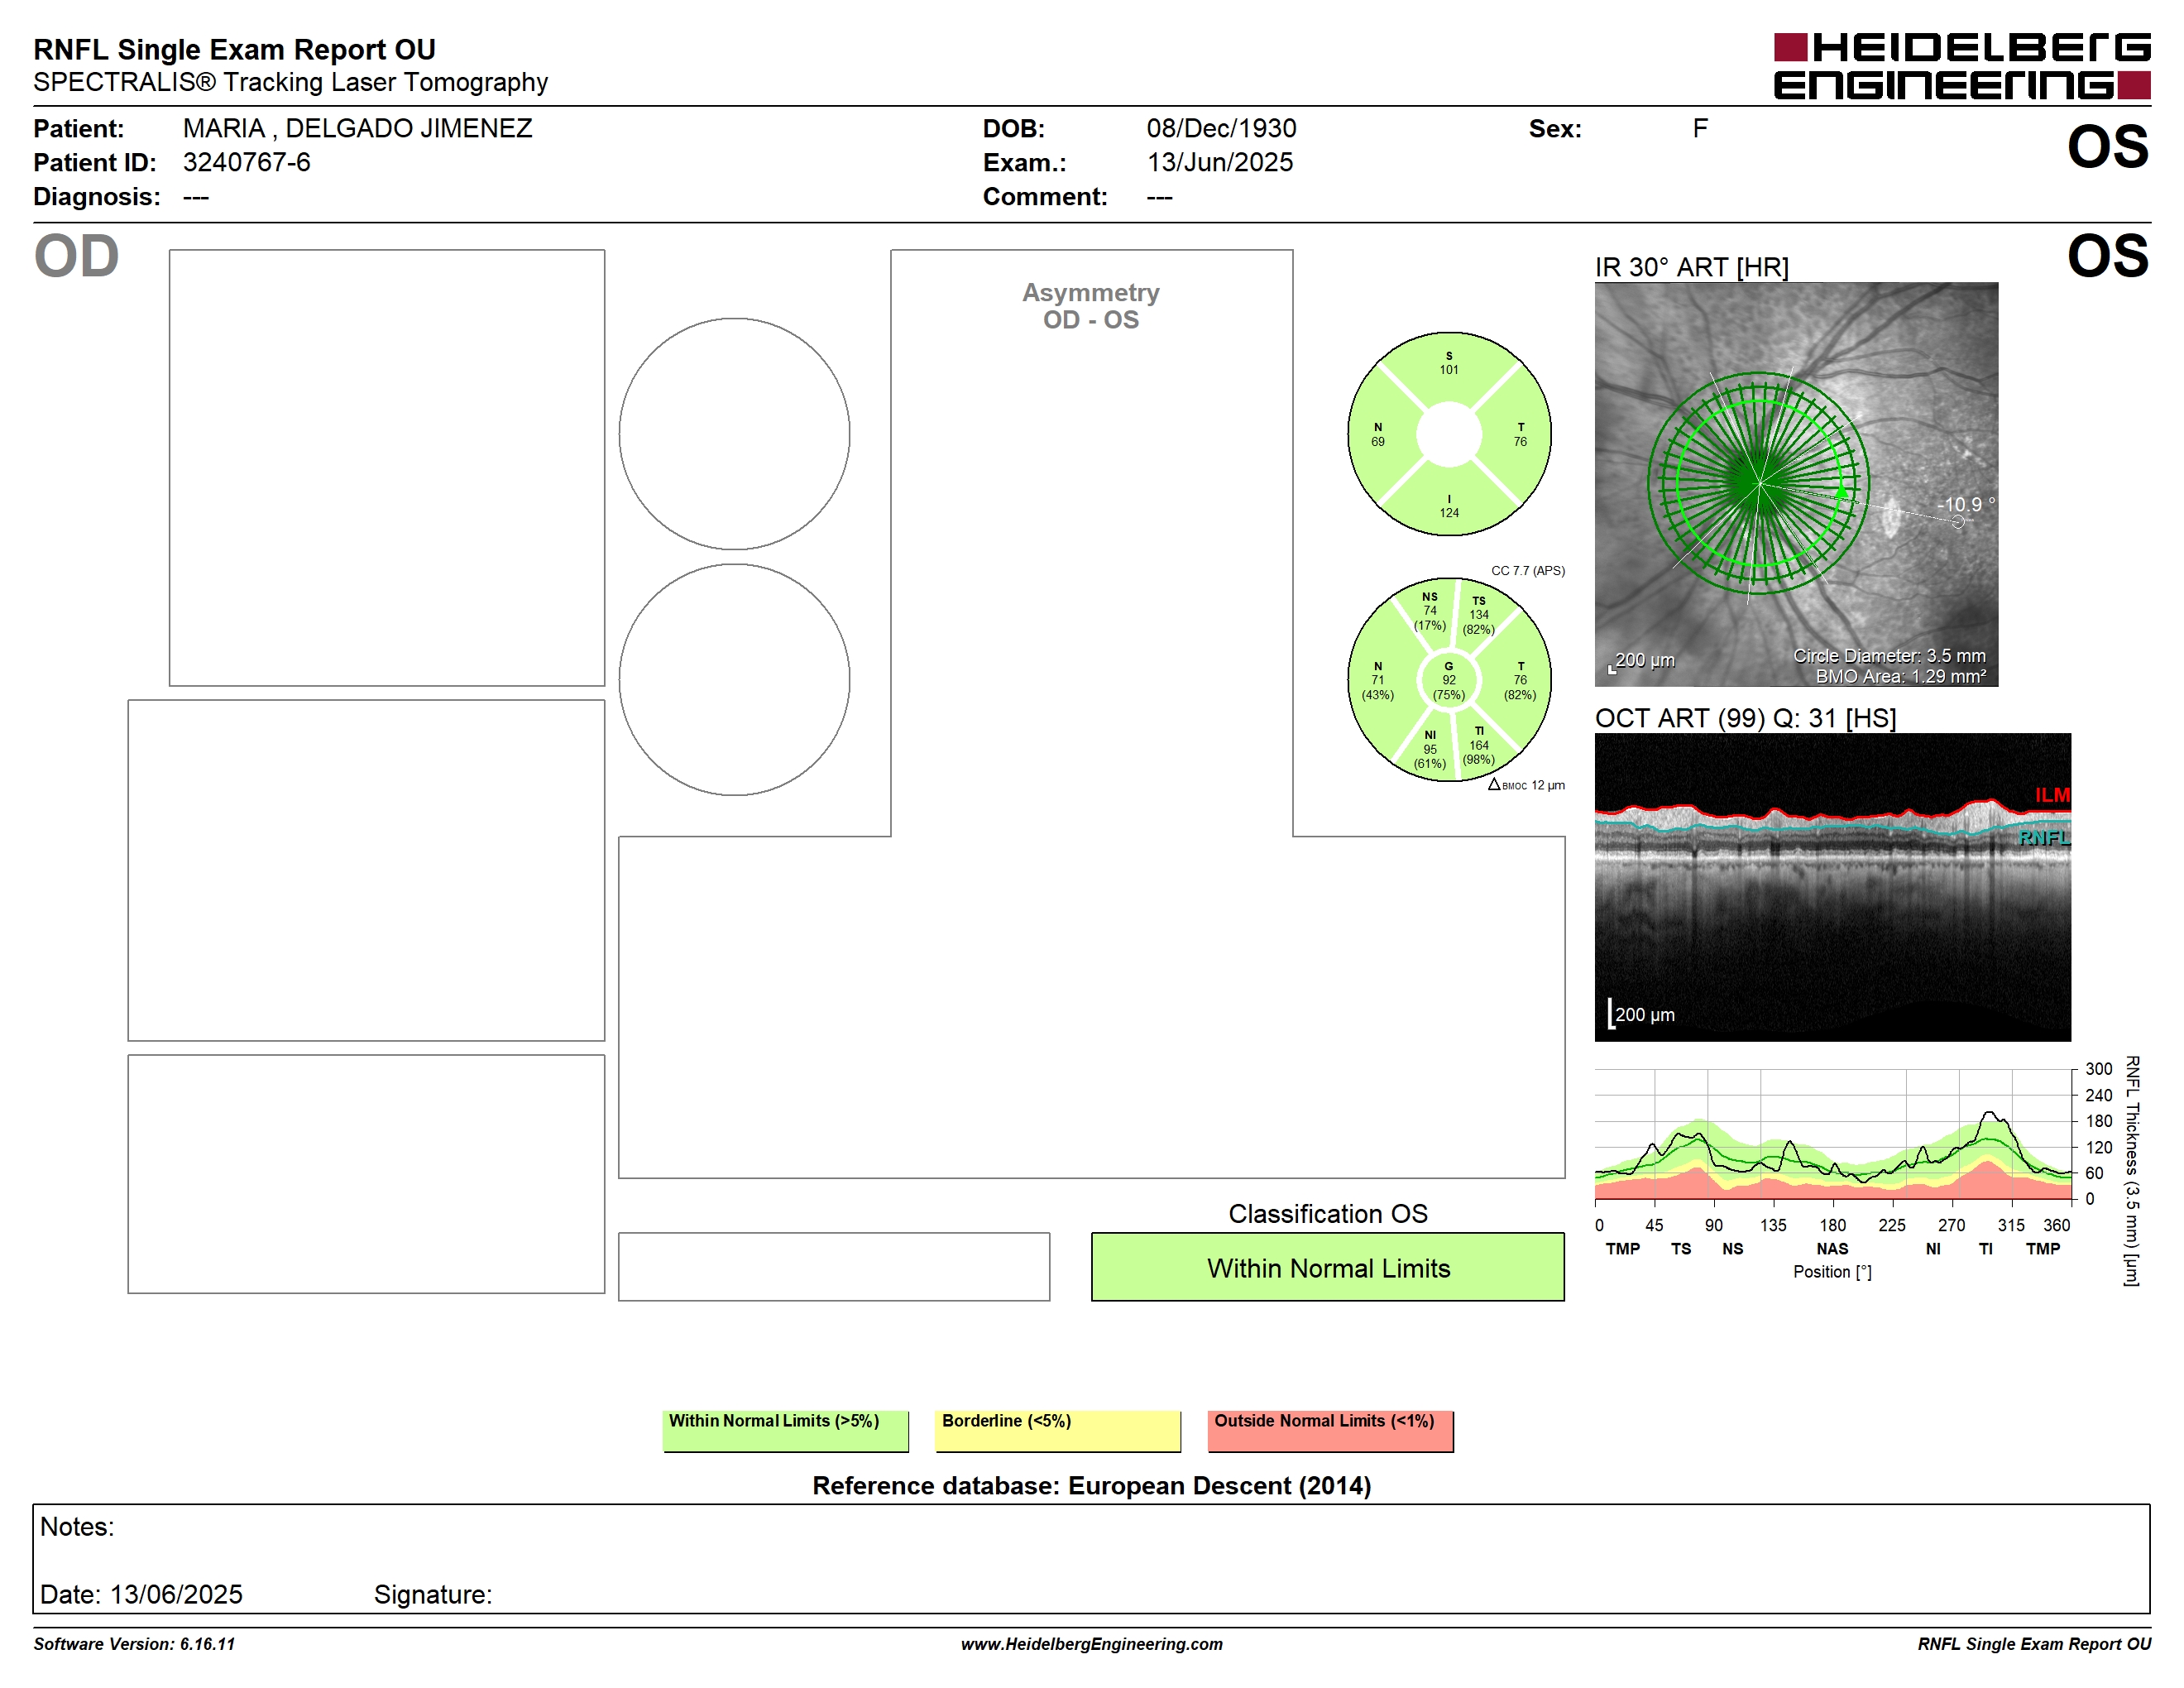
Task: Select the G 92 (75%) center sector
Action: click(1449, 681)
